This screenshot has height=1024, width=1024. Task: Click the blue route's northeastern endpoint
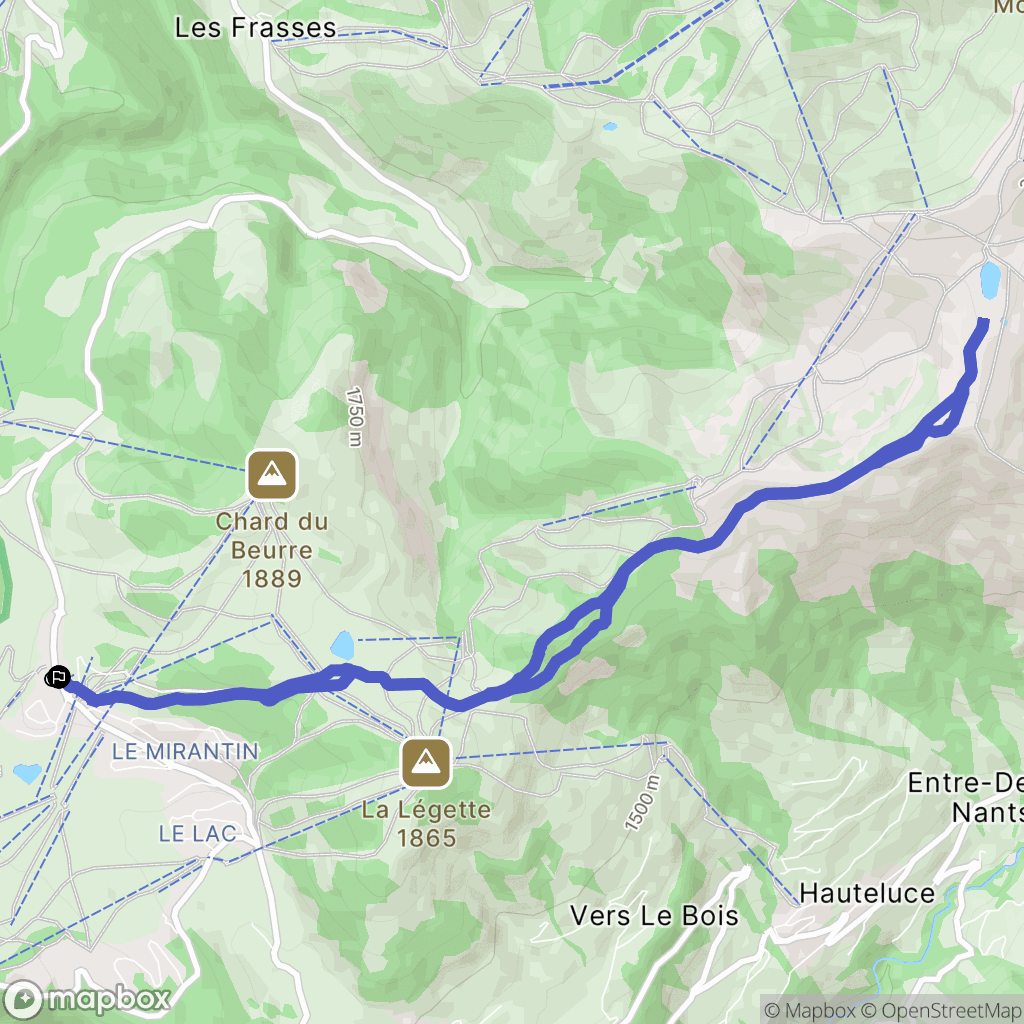coord(984,320)
